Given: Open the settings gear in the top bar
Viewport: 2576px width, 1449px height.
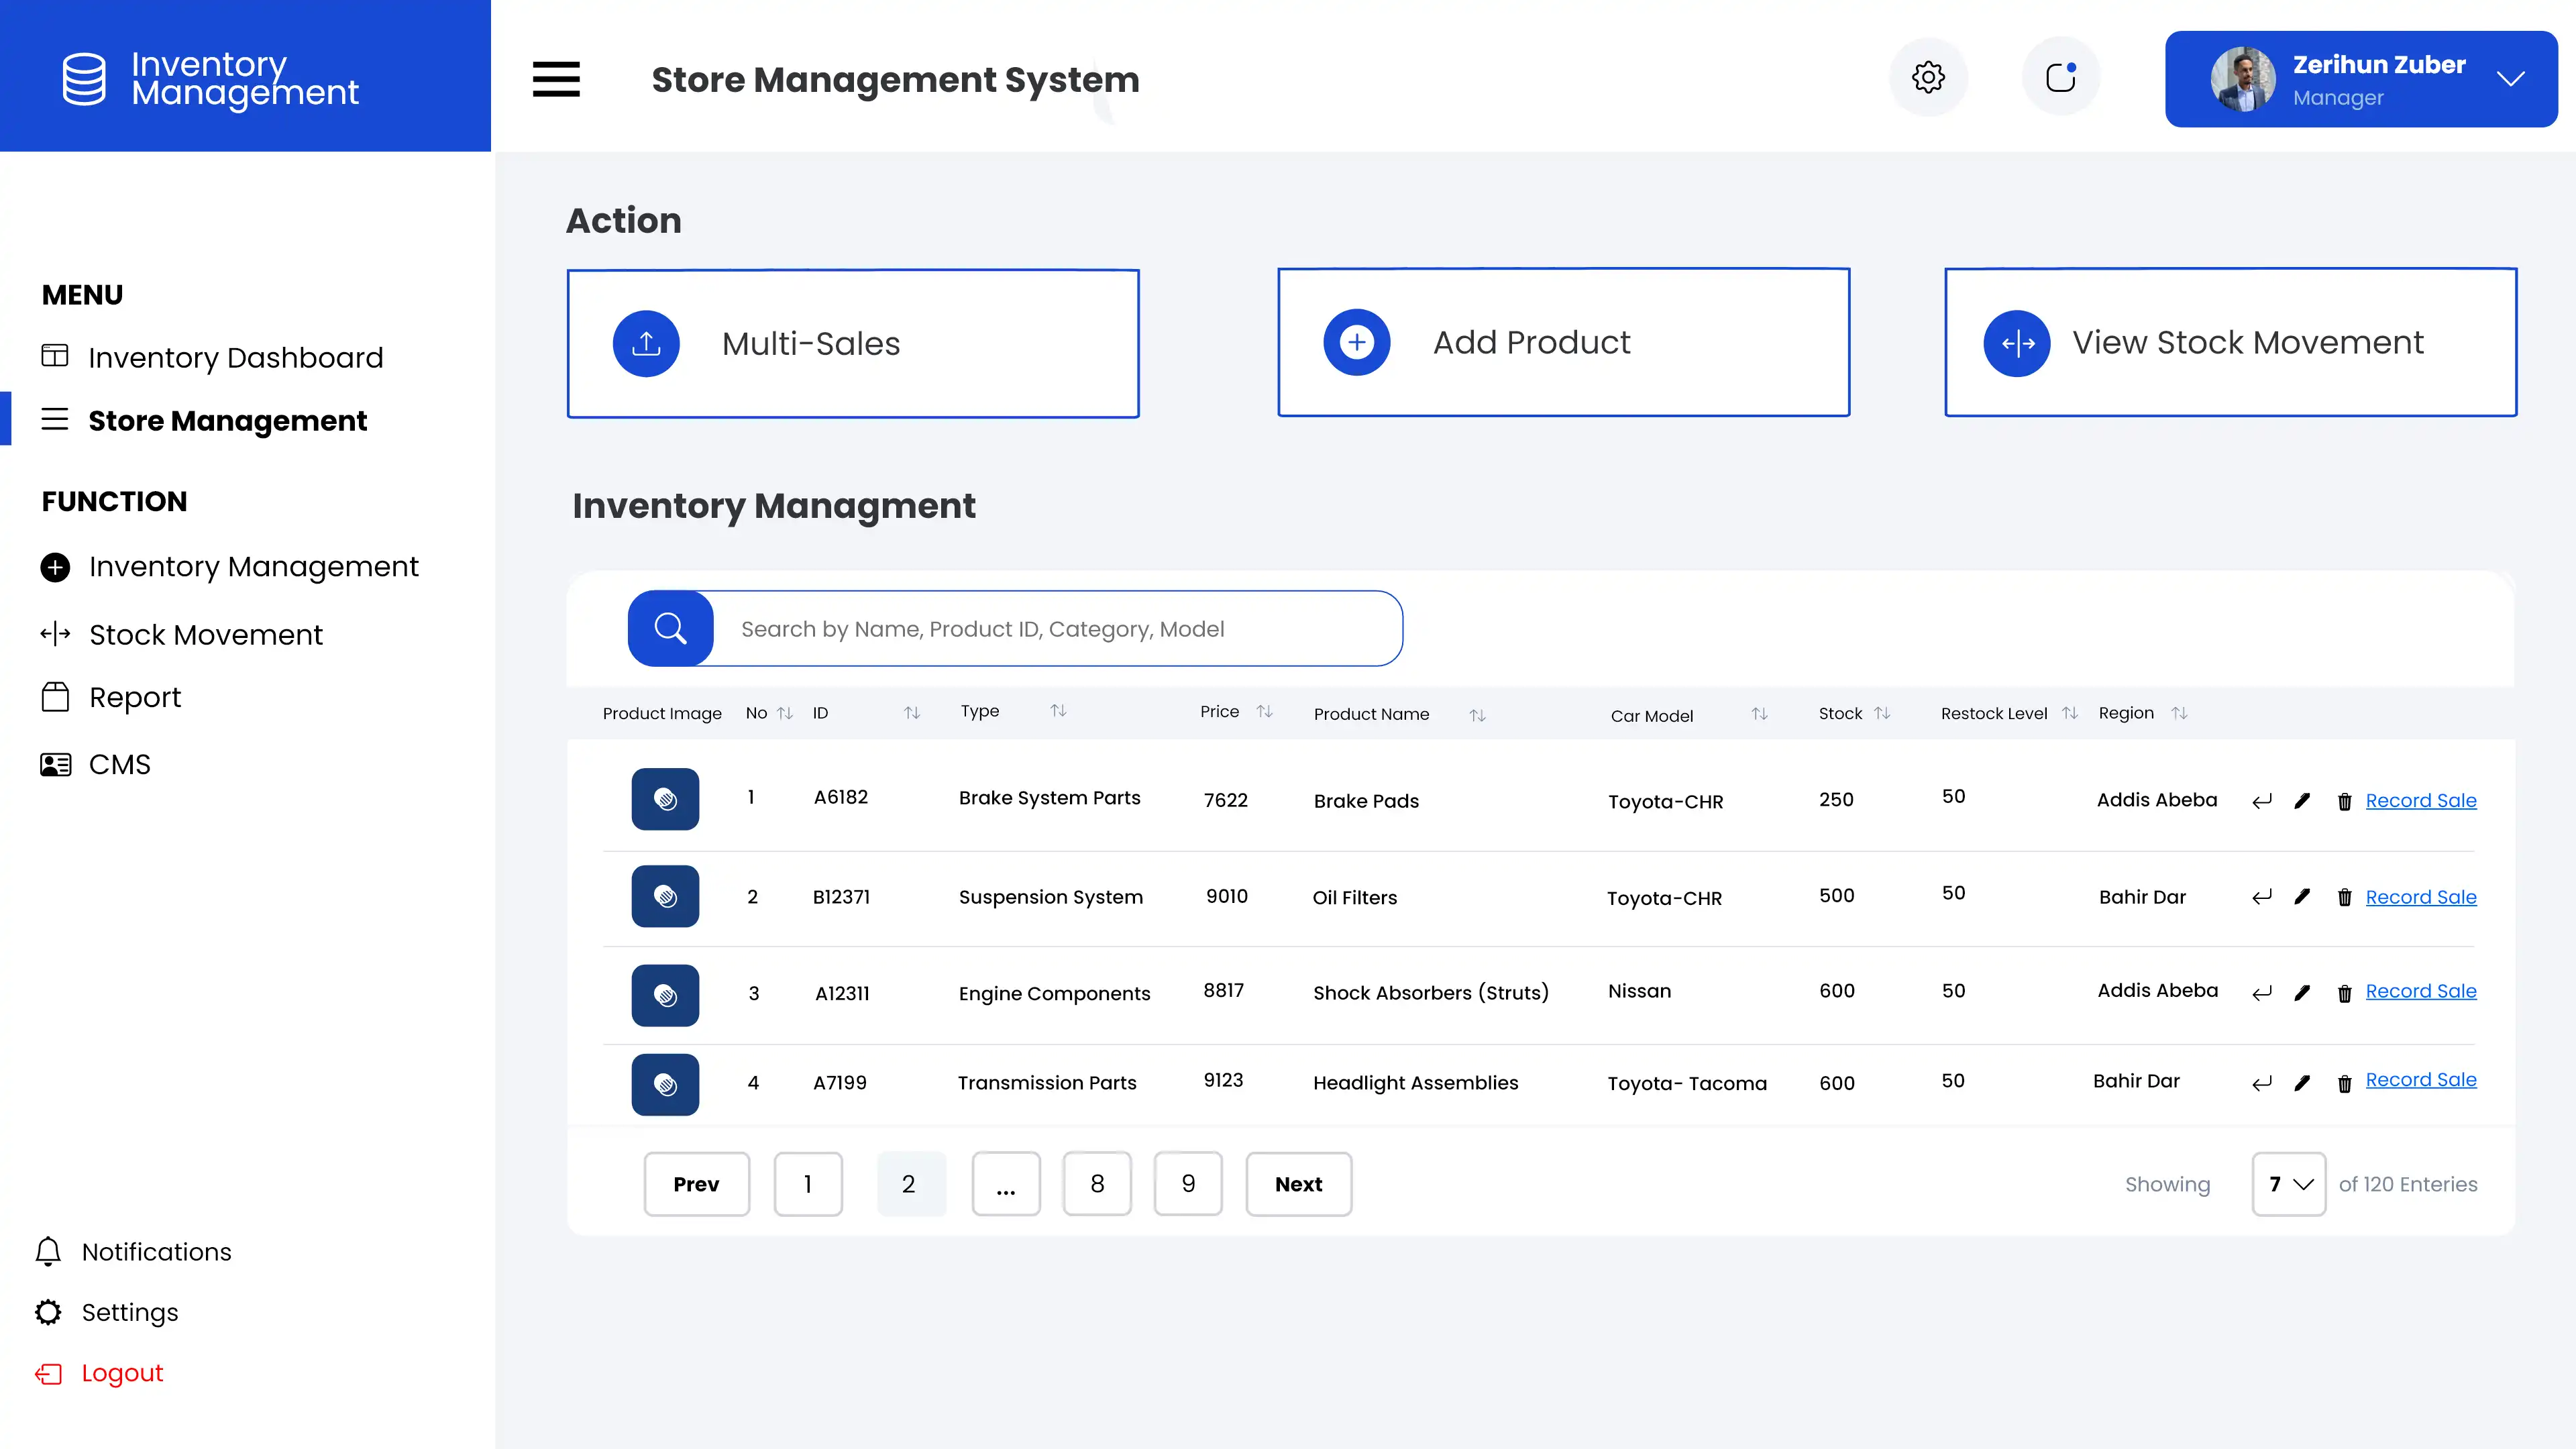Looking at the screenshot, I should pyautogui.click(x=1928, y=77).
